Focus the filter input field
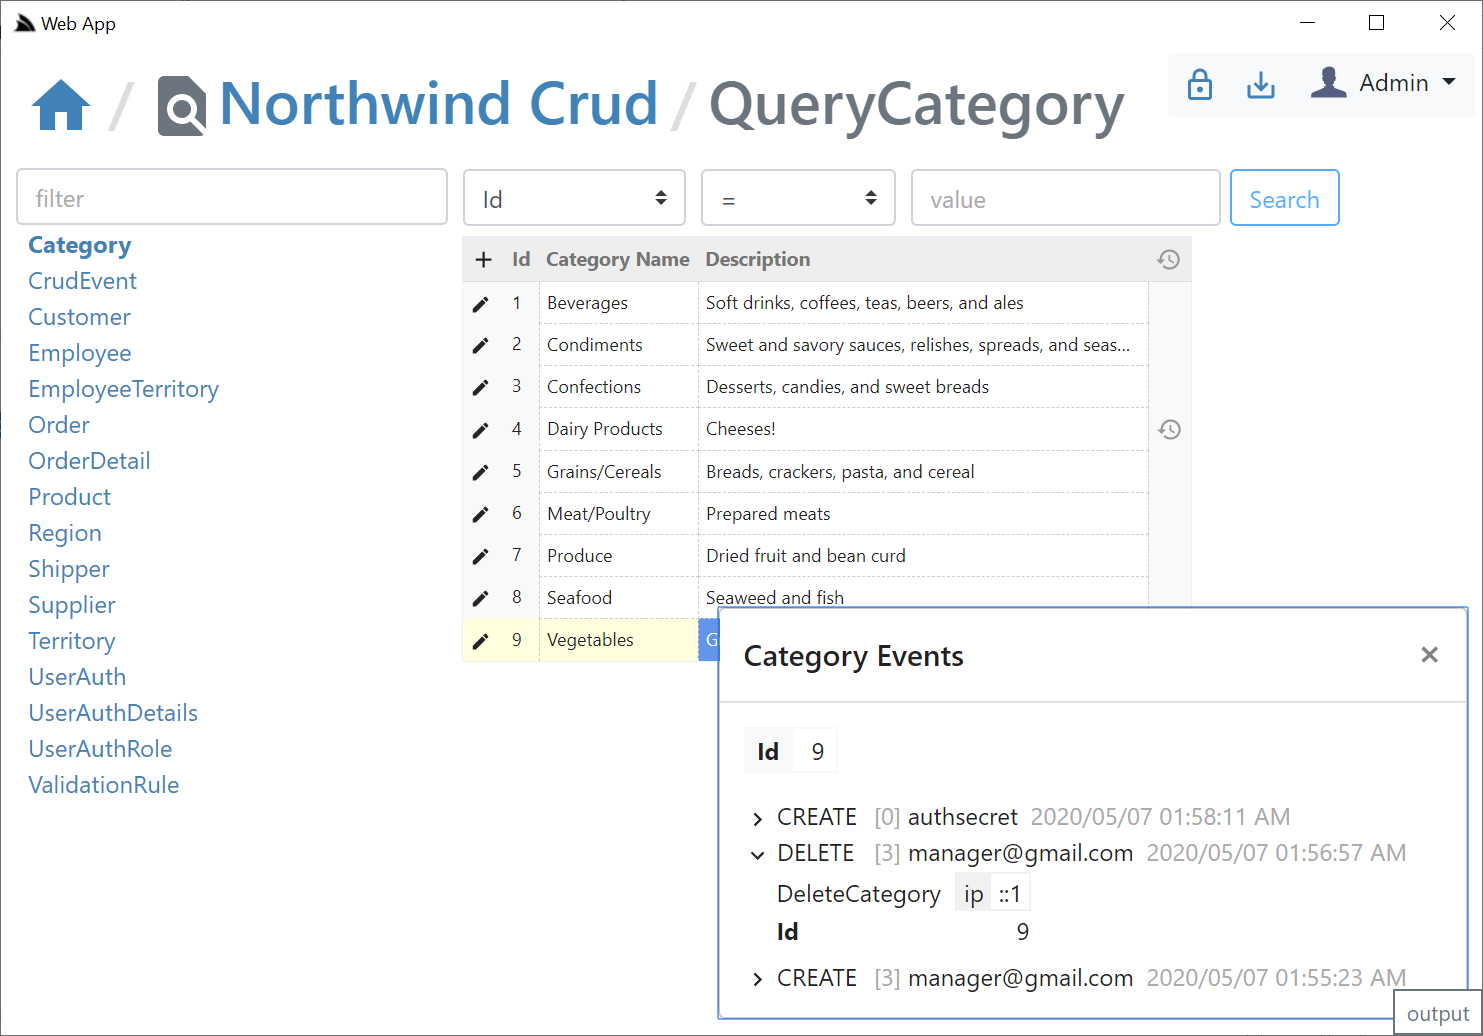1483x1036 pixels. 232,197
